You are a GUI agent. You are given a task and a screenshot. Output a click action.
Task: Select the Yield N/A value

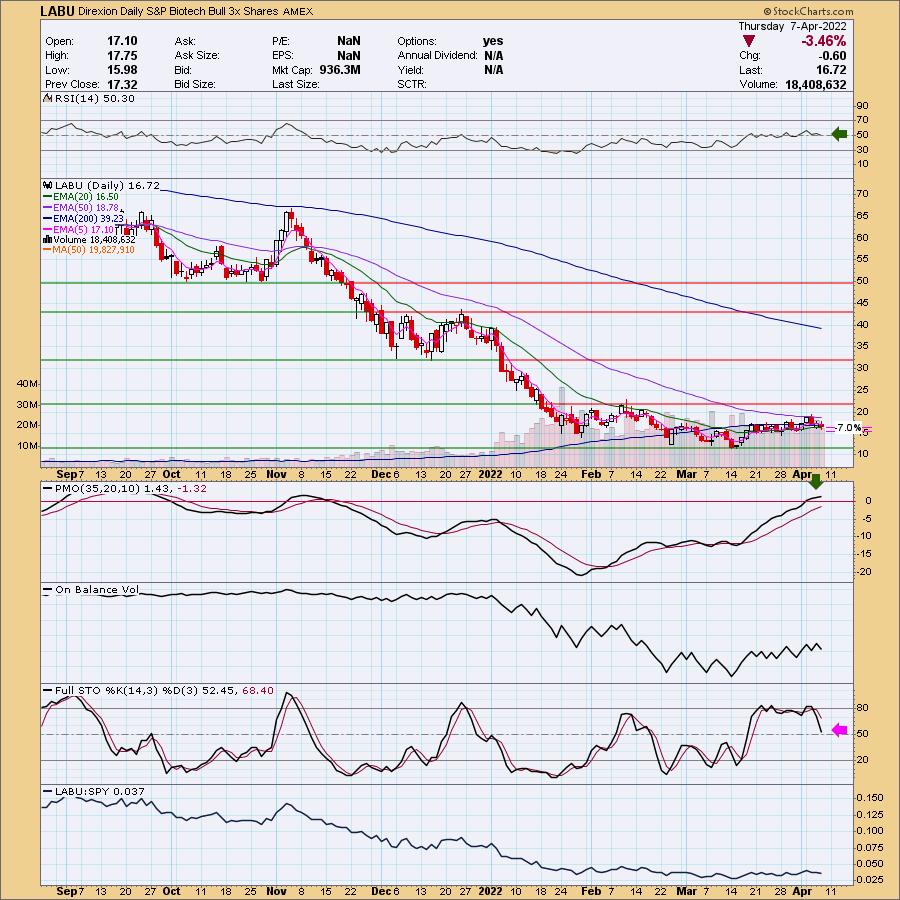pos(494,70)
